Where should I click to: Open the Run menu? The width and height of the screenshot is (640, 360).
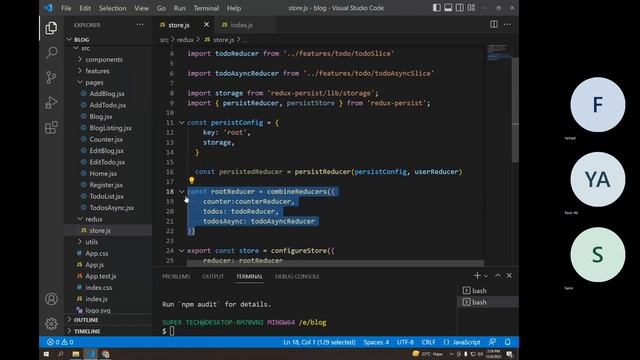click(x=180, y=8)
